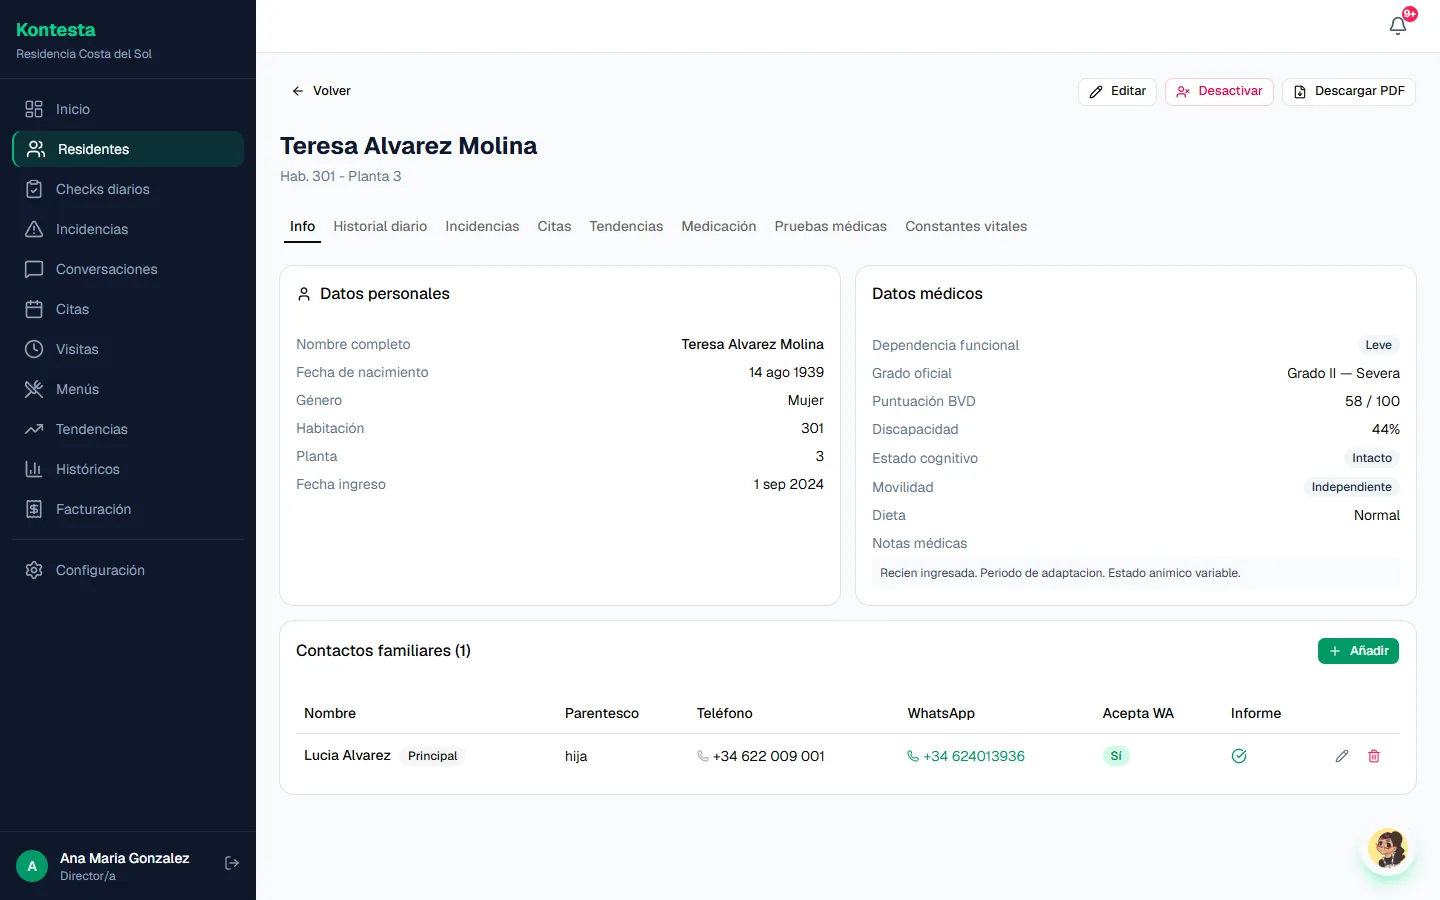Click the Tendencias trend arrow icon in sidebar

click(34, 429)
